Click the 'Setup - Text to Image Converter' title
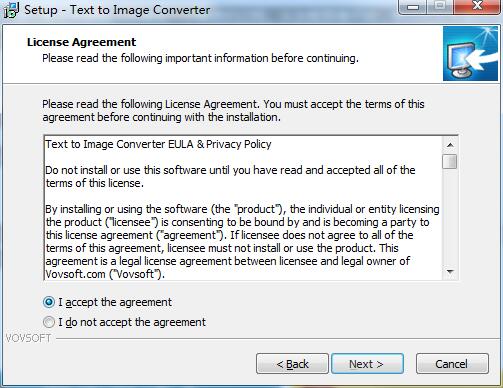503x388 pixels. point(117,10)
